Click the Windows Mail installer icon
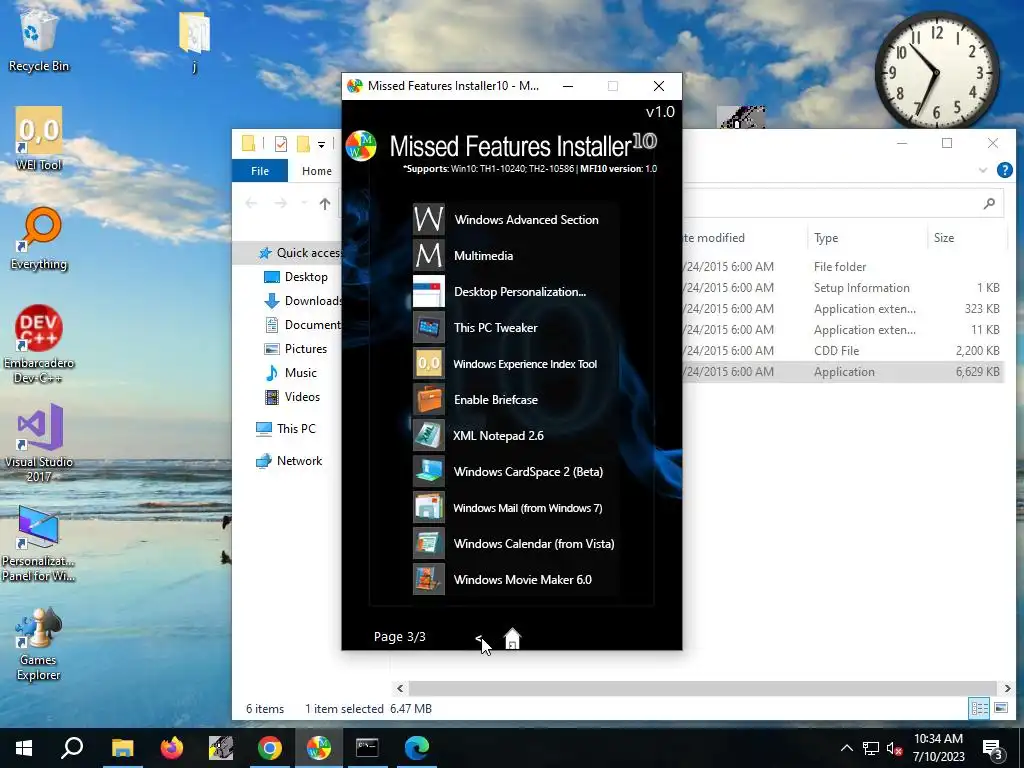This screenshot has height=768, width=1024. [428, 507]
